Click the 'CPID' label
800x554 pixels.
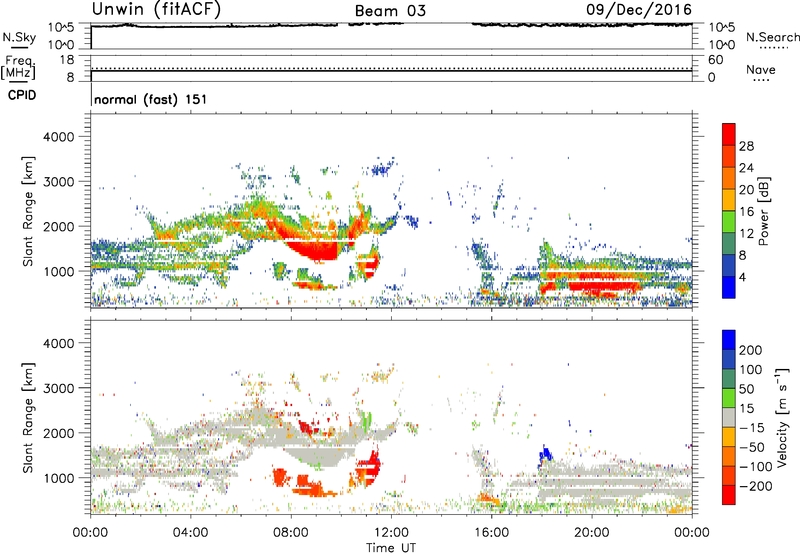(x=22, y=95)
